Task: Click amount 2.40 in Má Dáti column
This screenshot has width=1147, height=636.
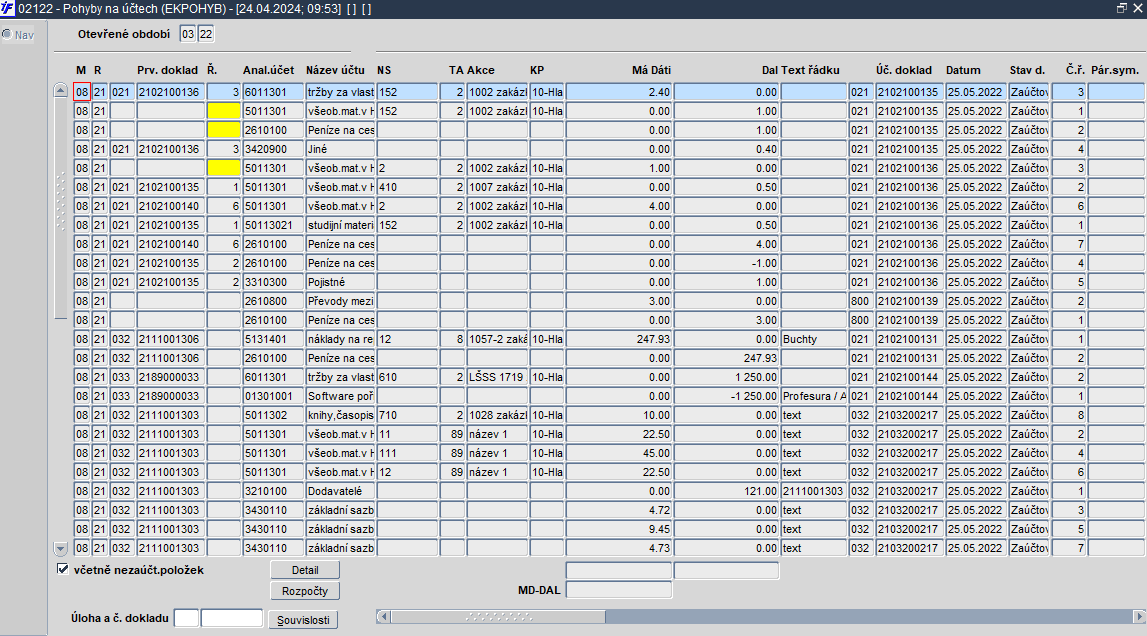Action: pyautogui.click(x=619, y=92)
